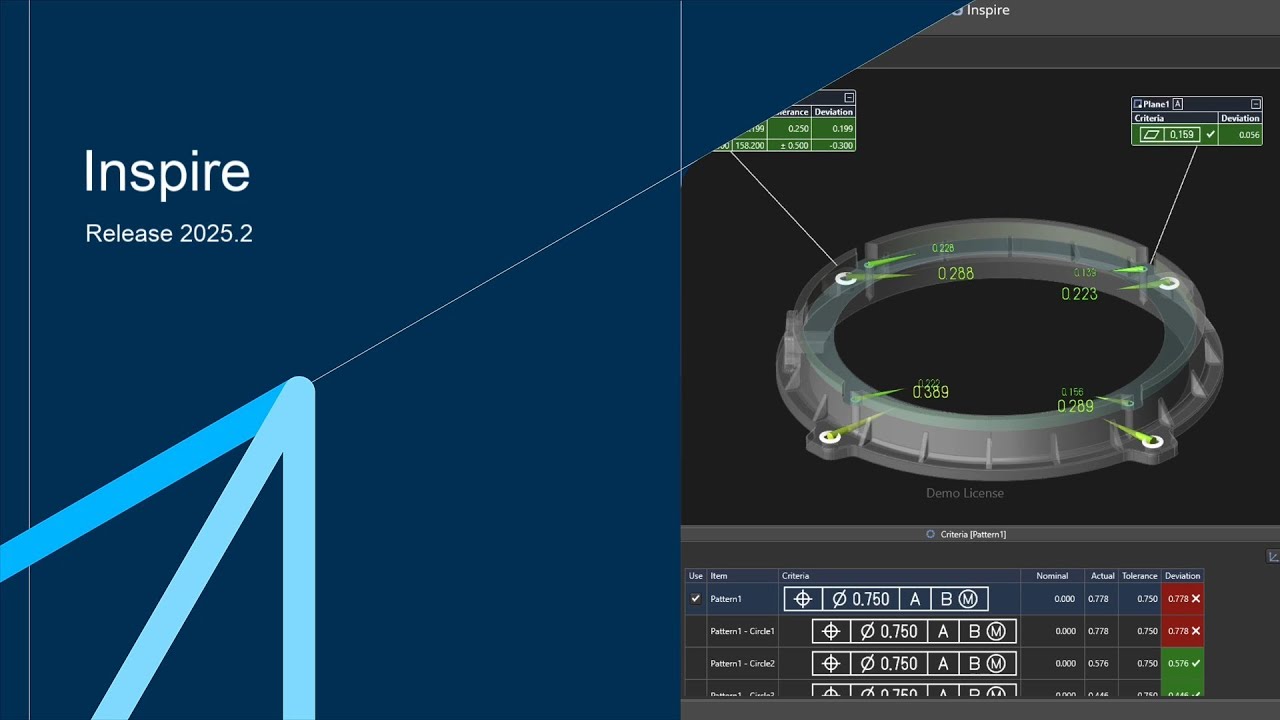Select the Pattern1 item name
1280x720 pixels.
coord(726,599)
